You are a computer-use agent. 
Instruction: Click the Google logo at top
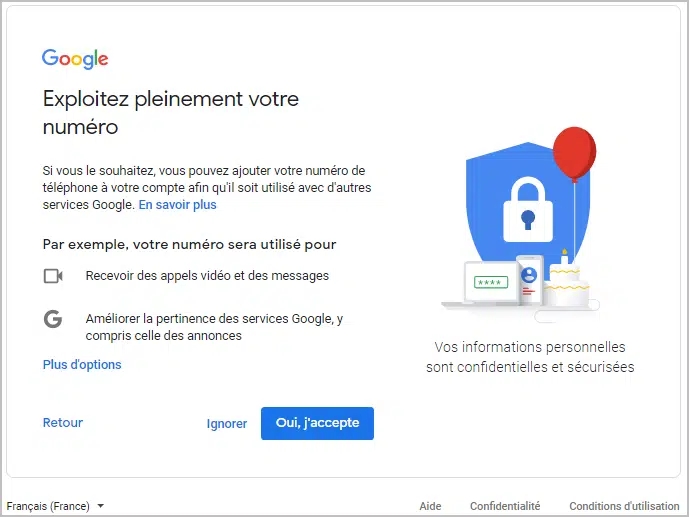pyautogui.click(x=75, y=59)
